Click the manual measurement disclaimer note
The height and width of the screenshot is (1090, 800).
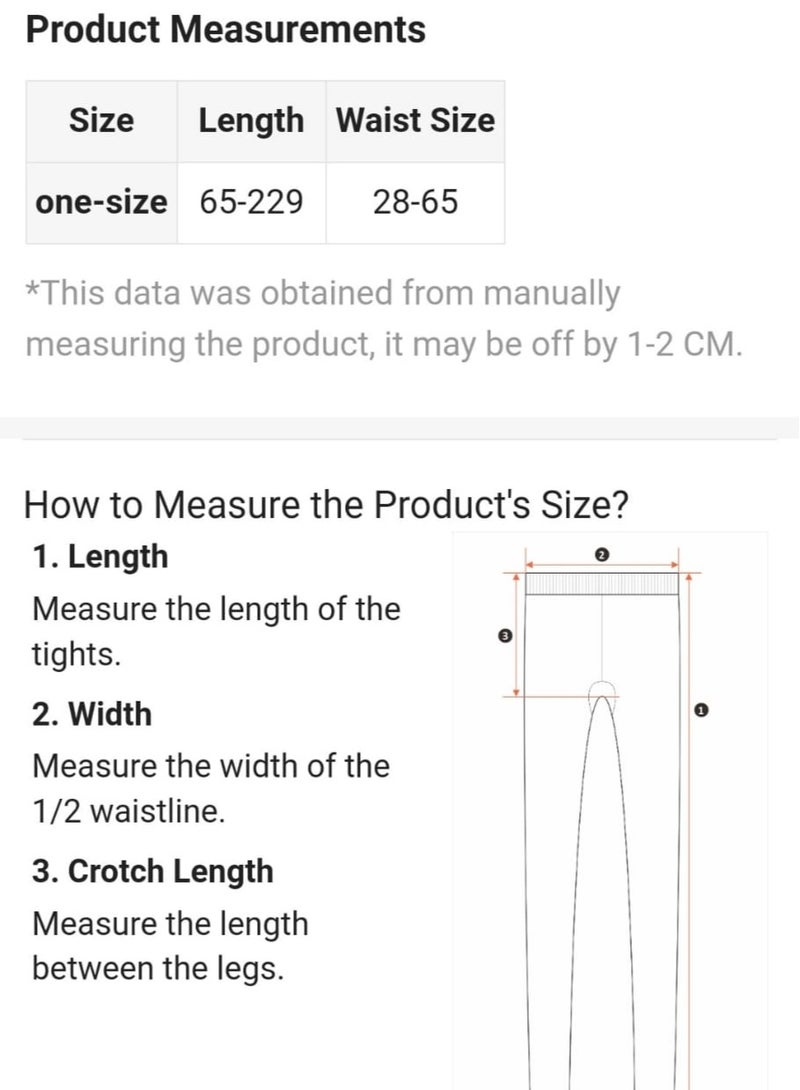pos(384,319)
